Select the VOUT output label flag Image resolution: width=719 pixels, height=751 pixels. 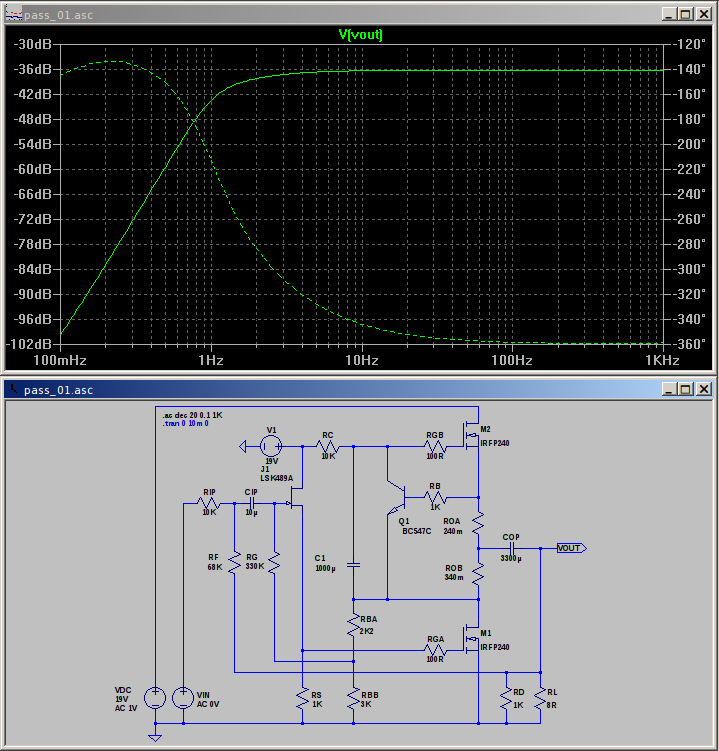[x=571, y=548]
